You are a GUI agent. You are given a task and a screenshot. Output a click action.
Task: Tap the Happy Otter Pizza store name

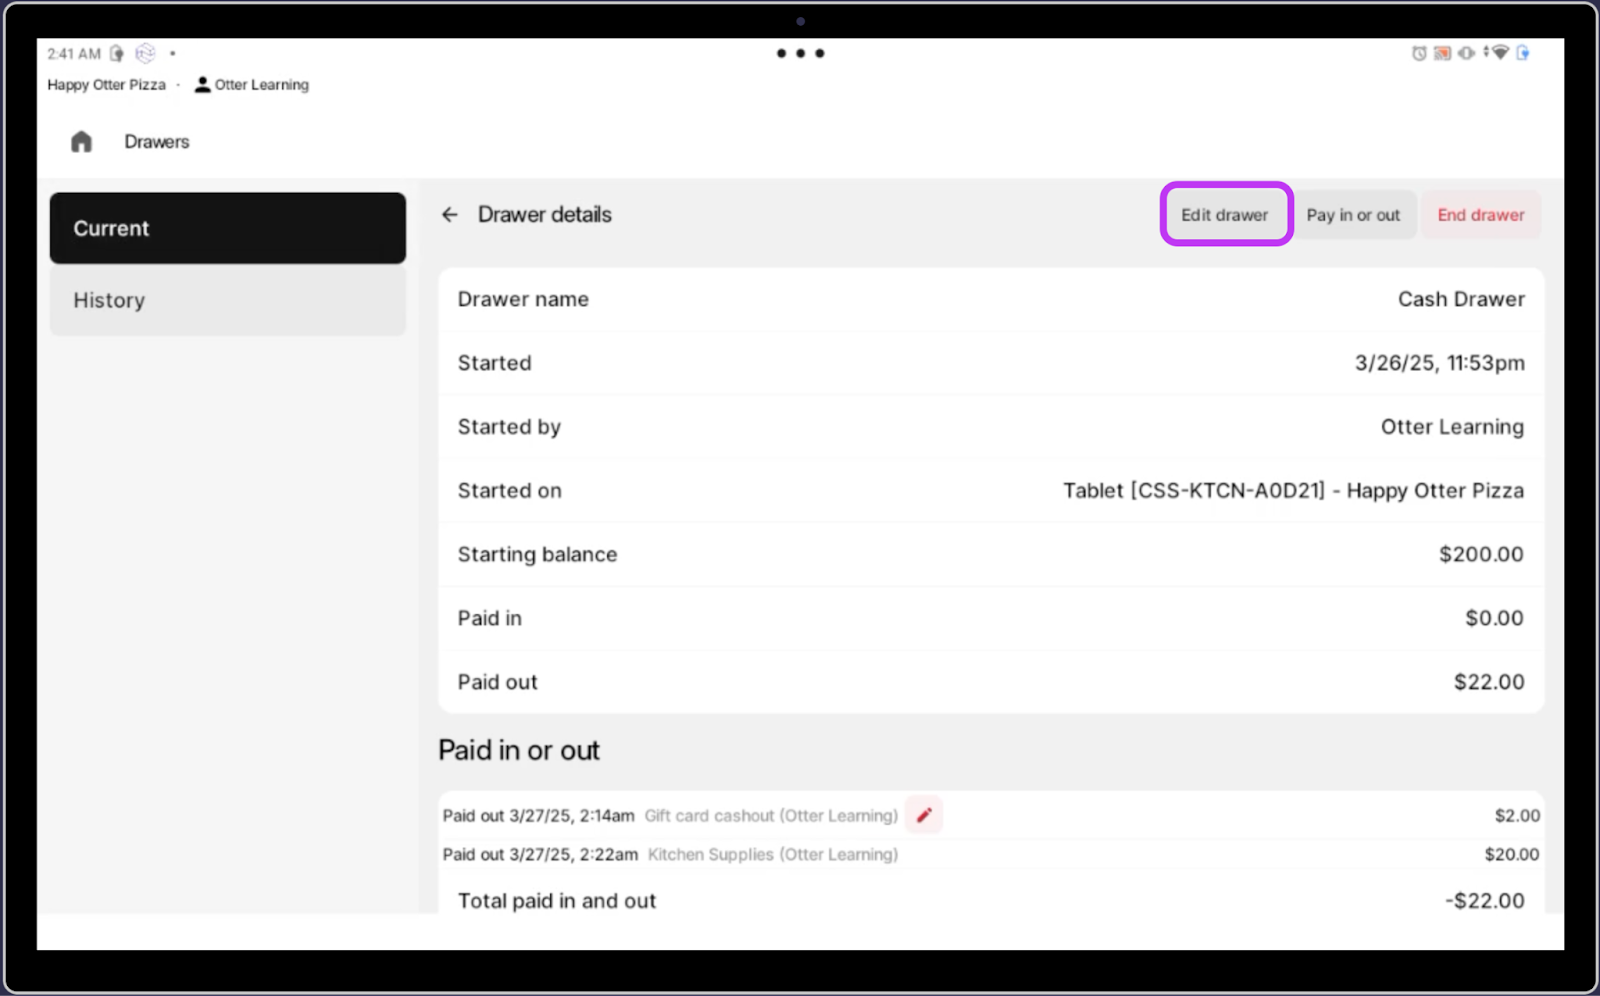pos(107,85)
